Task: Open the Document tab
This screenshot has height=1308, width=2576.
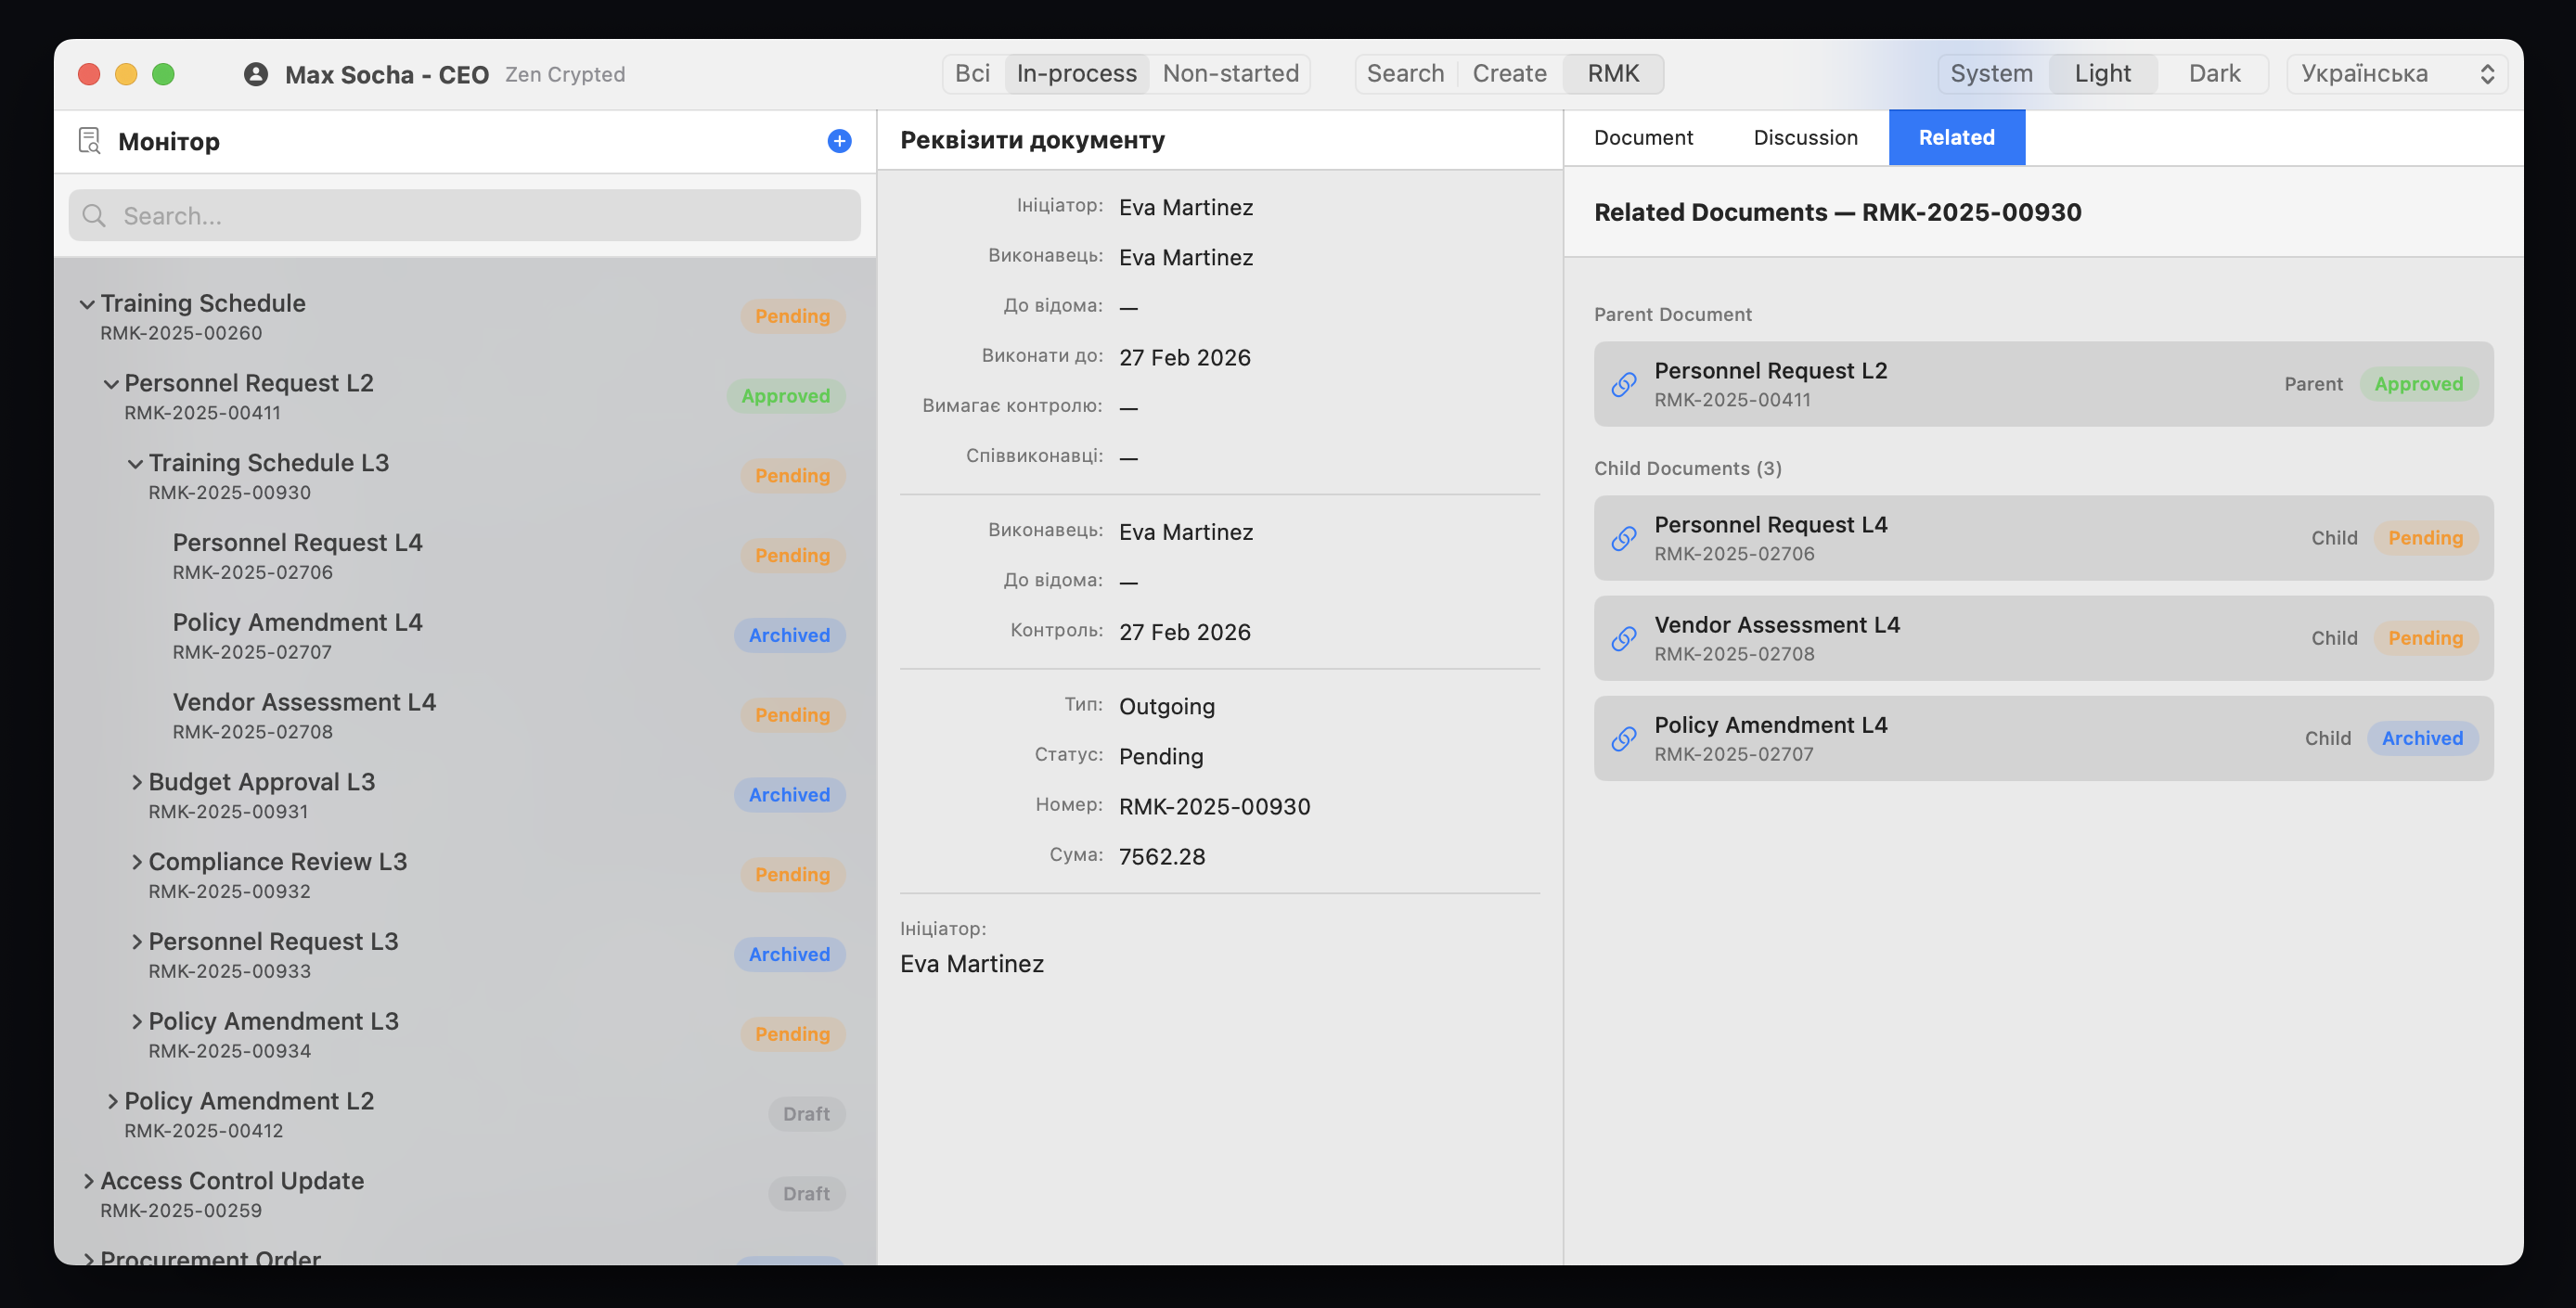Action: coord(1642,138)
